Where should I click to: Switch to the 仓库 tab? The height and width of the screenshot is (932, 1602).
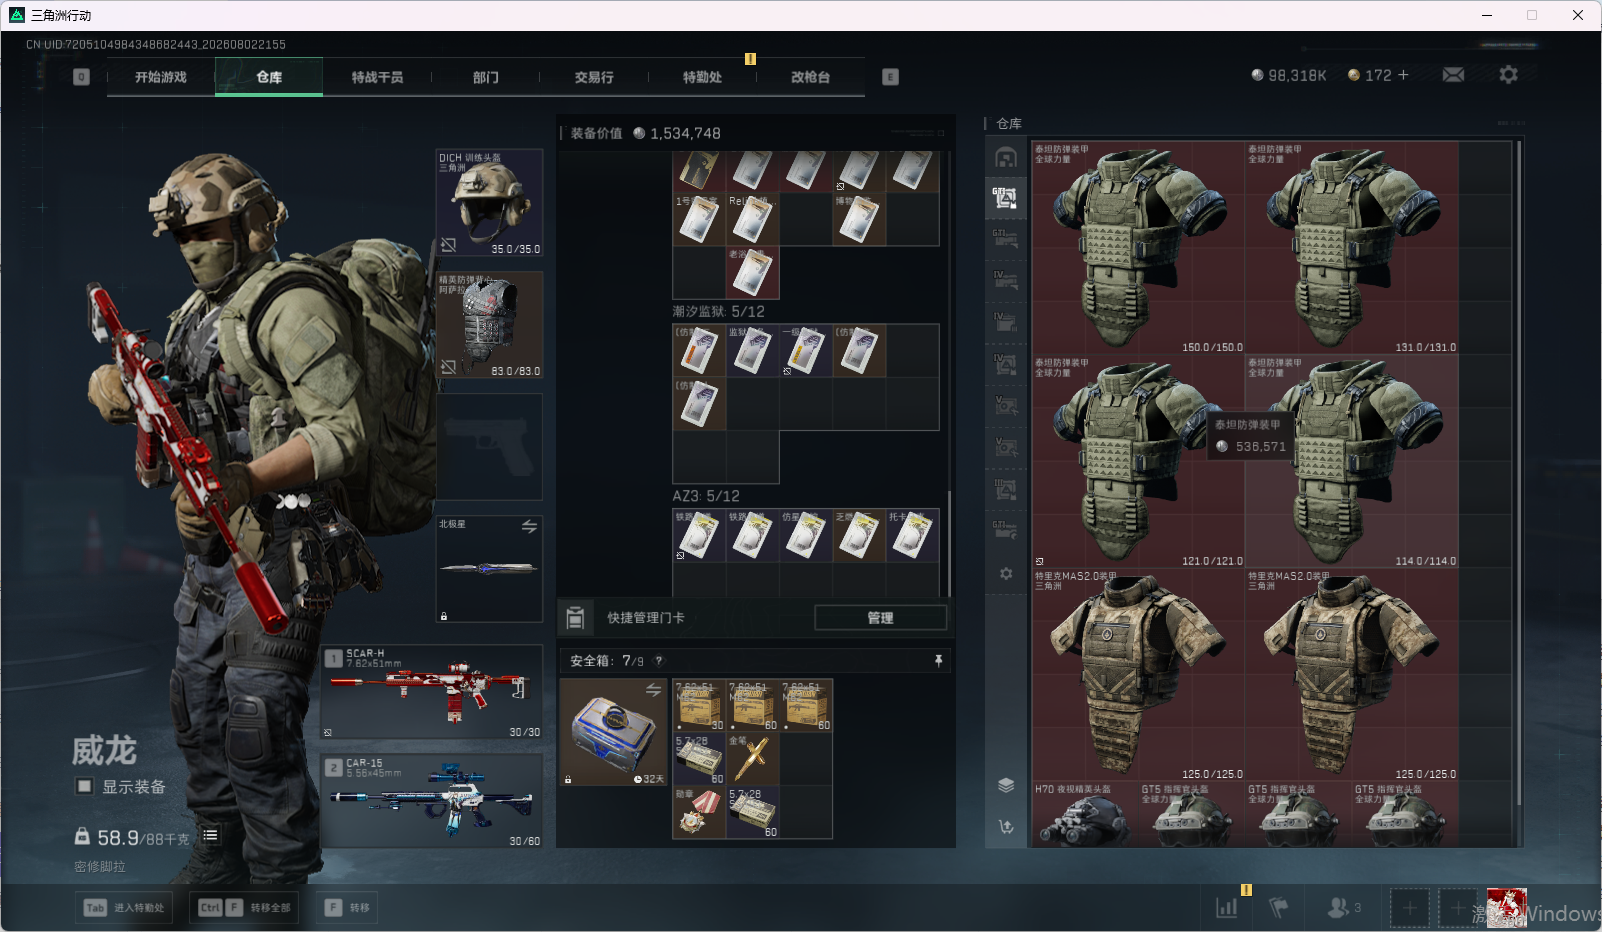(x=269, y=77)
